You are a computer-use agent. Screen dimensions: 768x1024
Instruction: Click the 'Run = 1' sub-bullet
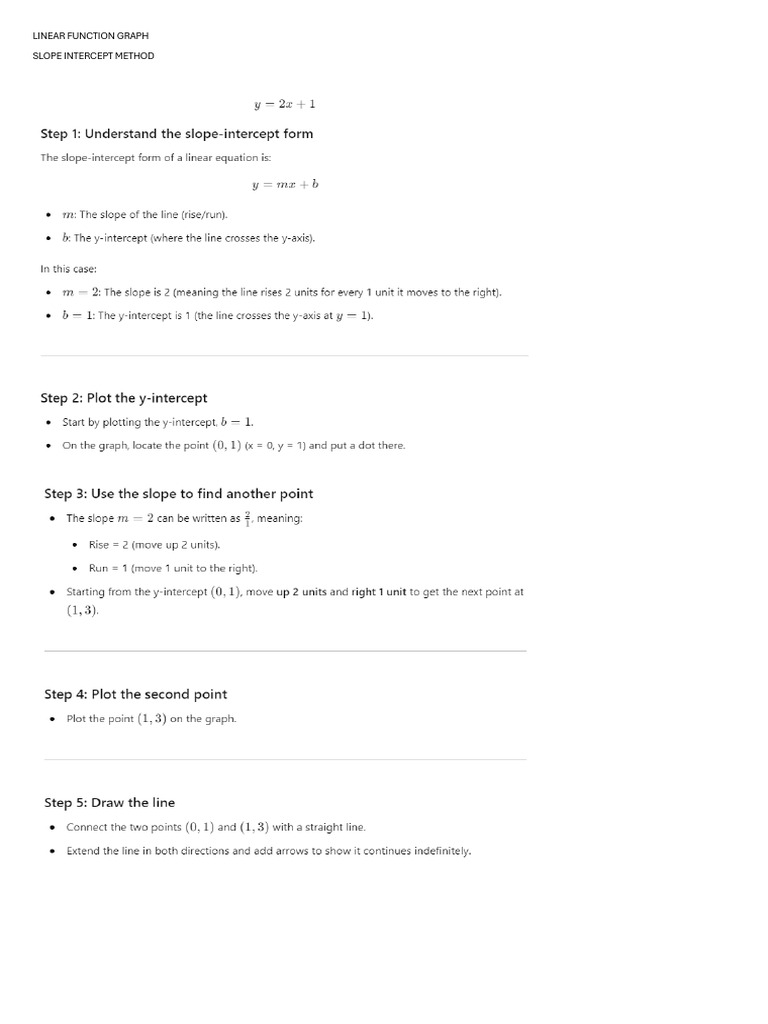click(173, 568)
